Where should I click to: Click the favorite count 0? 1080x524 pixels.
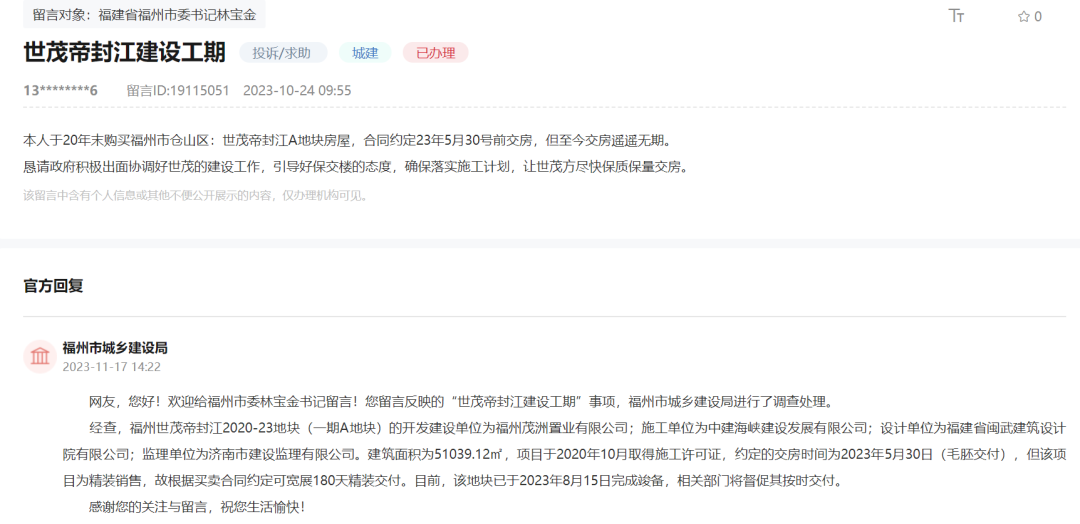[1038, 17]
